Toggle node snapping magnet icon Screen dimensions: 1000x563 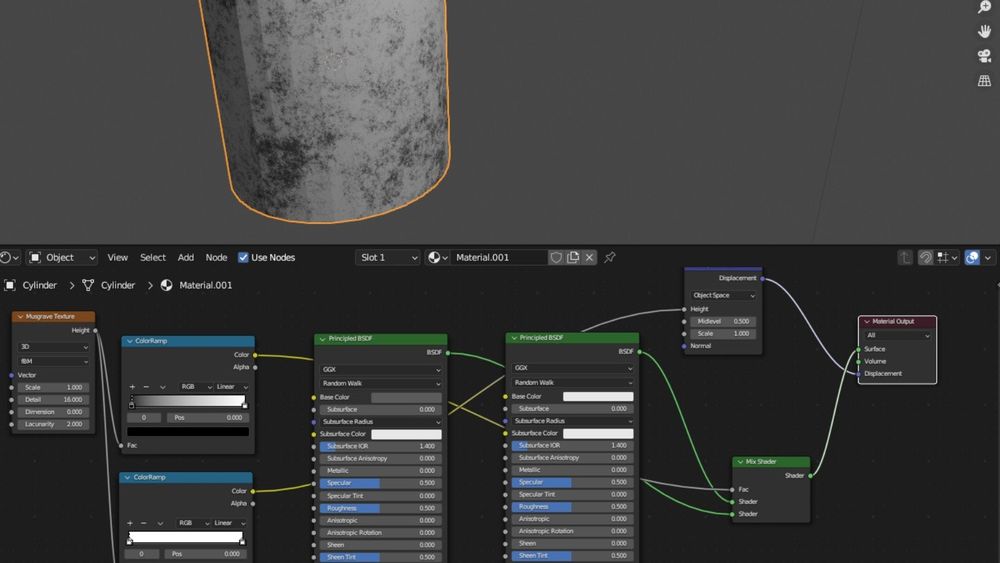point(925,258)
